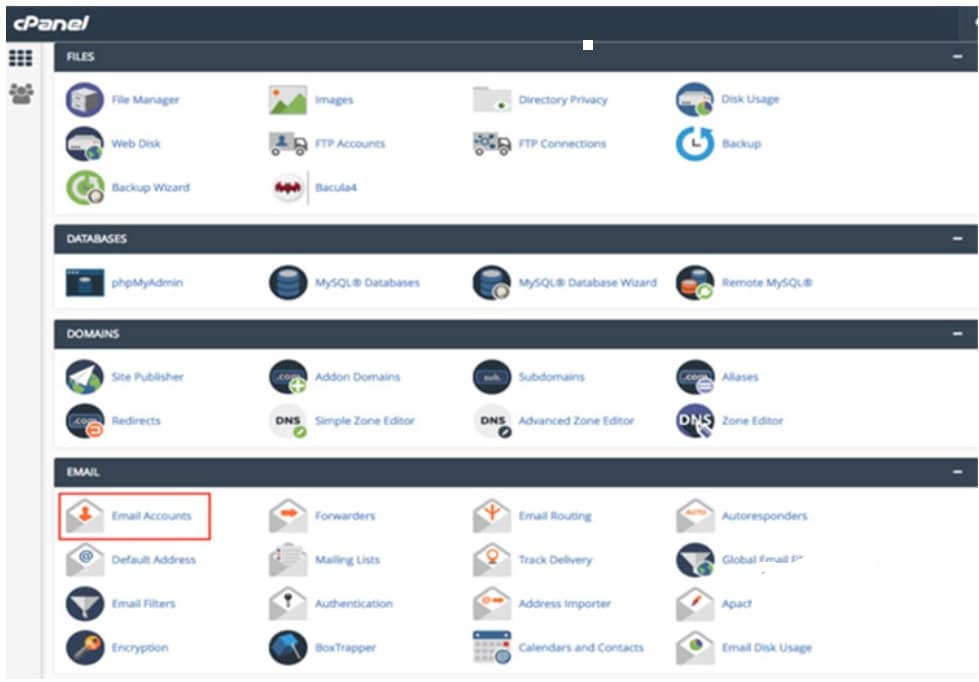The height and width of the screenshot is (682, 979).
Task: Click the phpMyAdmin text link
Action: tap(147, 283)
